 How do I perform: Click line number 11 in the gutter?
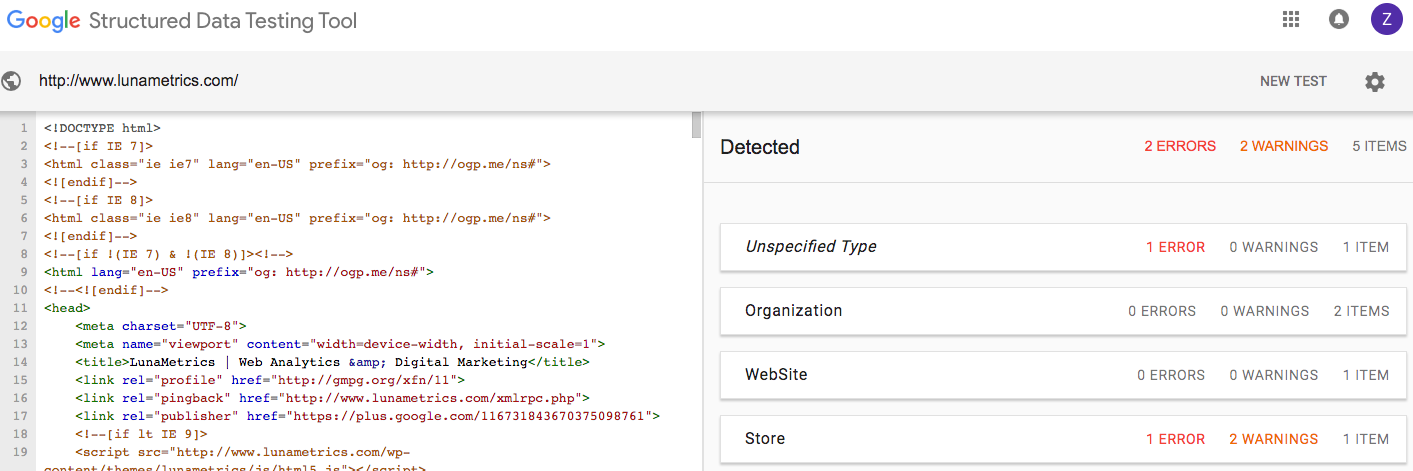pyautogui.click(x=21, y=307)
